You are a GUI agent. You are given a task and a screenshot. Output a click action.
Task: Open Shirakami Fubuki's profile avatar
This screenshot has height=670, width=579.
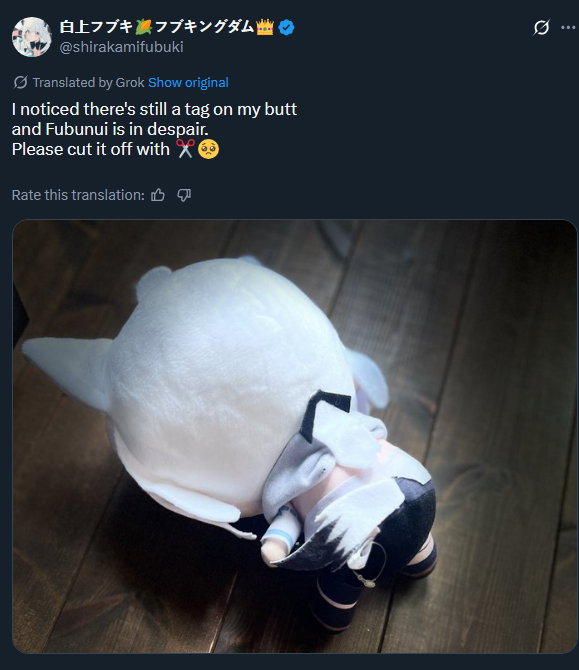click(x=32, y=37)
